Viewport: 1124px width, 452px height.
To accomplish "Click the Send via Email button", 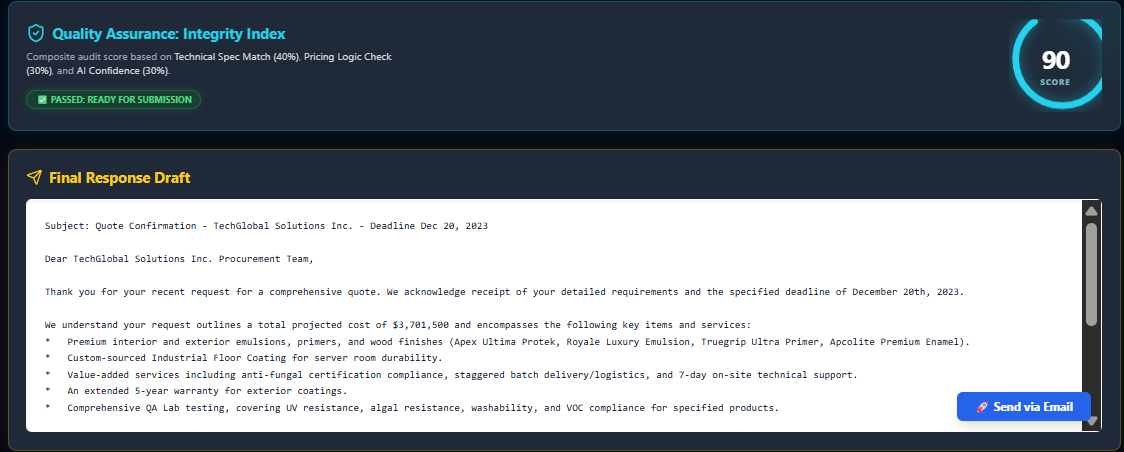I will 1024,407.
